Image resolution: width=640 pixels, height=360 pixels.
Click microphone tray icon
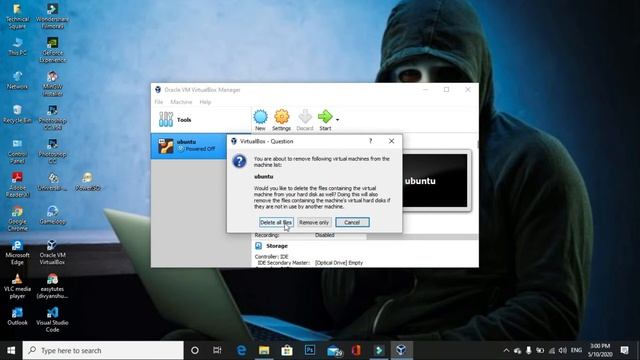pos(529,350)
